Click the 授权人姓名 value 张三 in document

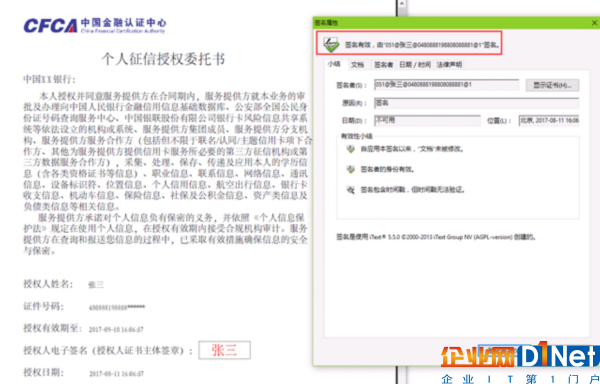click(96, 285)
